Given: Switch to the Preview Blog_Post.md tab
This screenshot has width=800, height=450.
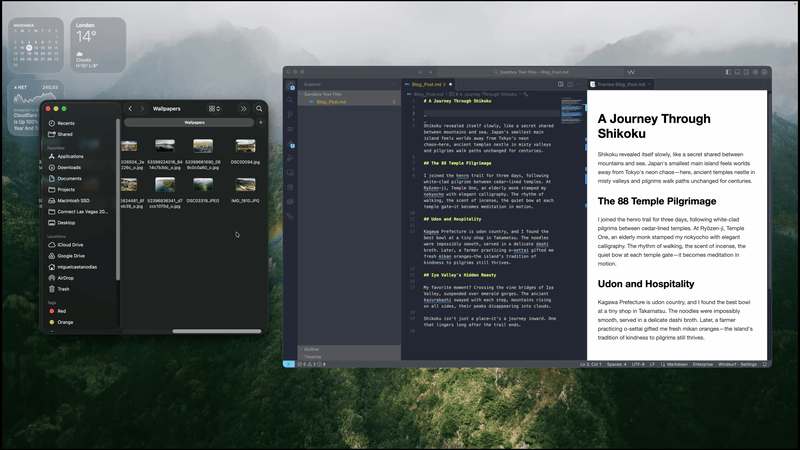Looking at the screenshot, I should (x=621, y=84).
